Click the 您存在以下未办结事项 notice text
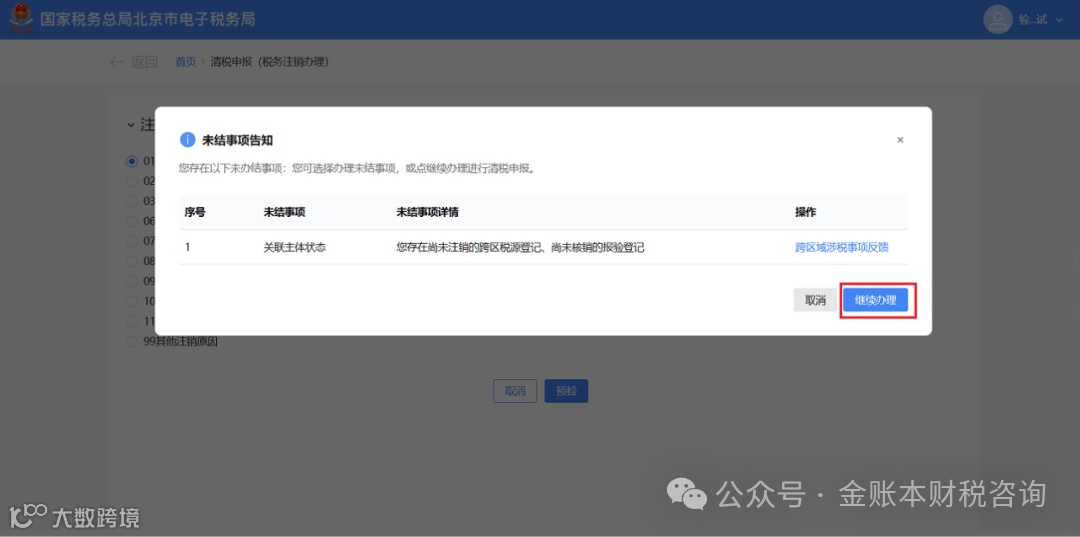1080x537 pixels. tap(357, 169)
